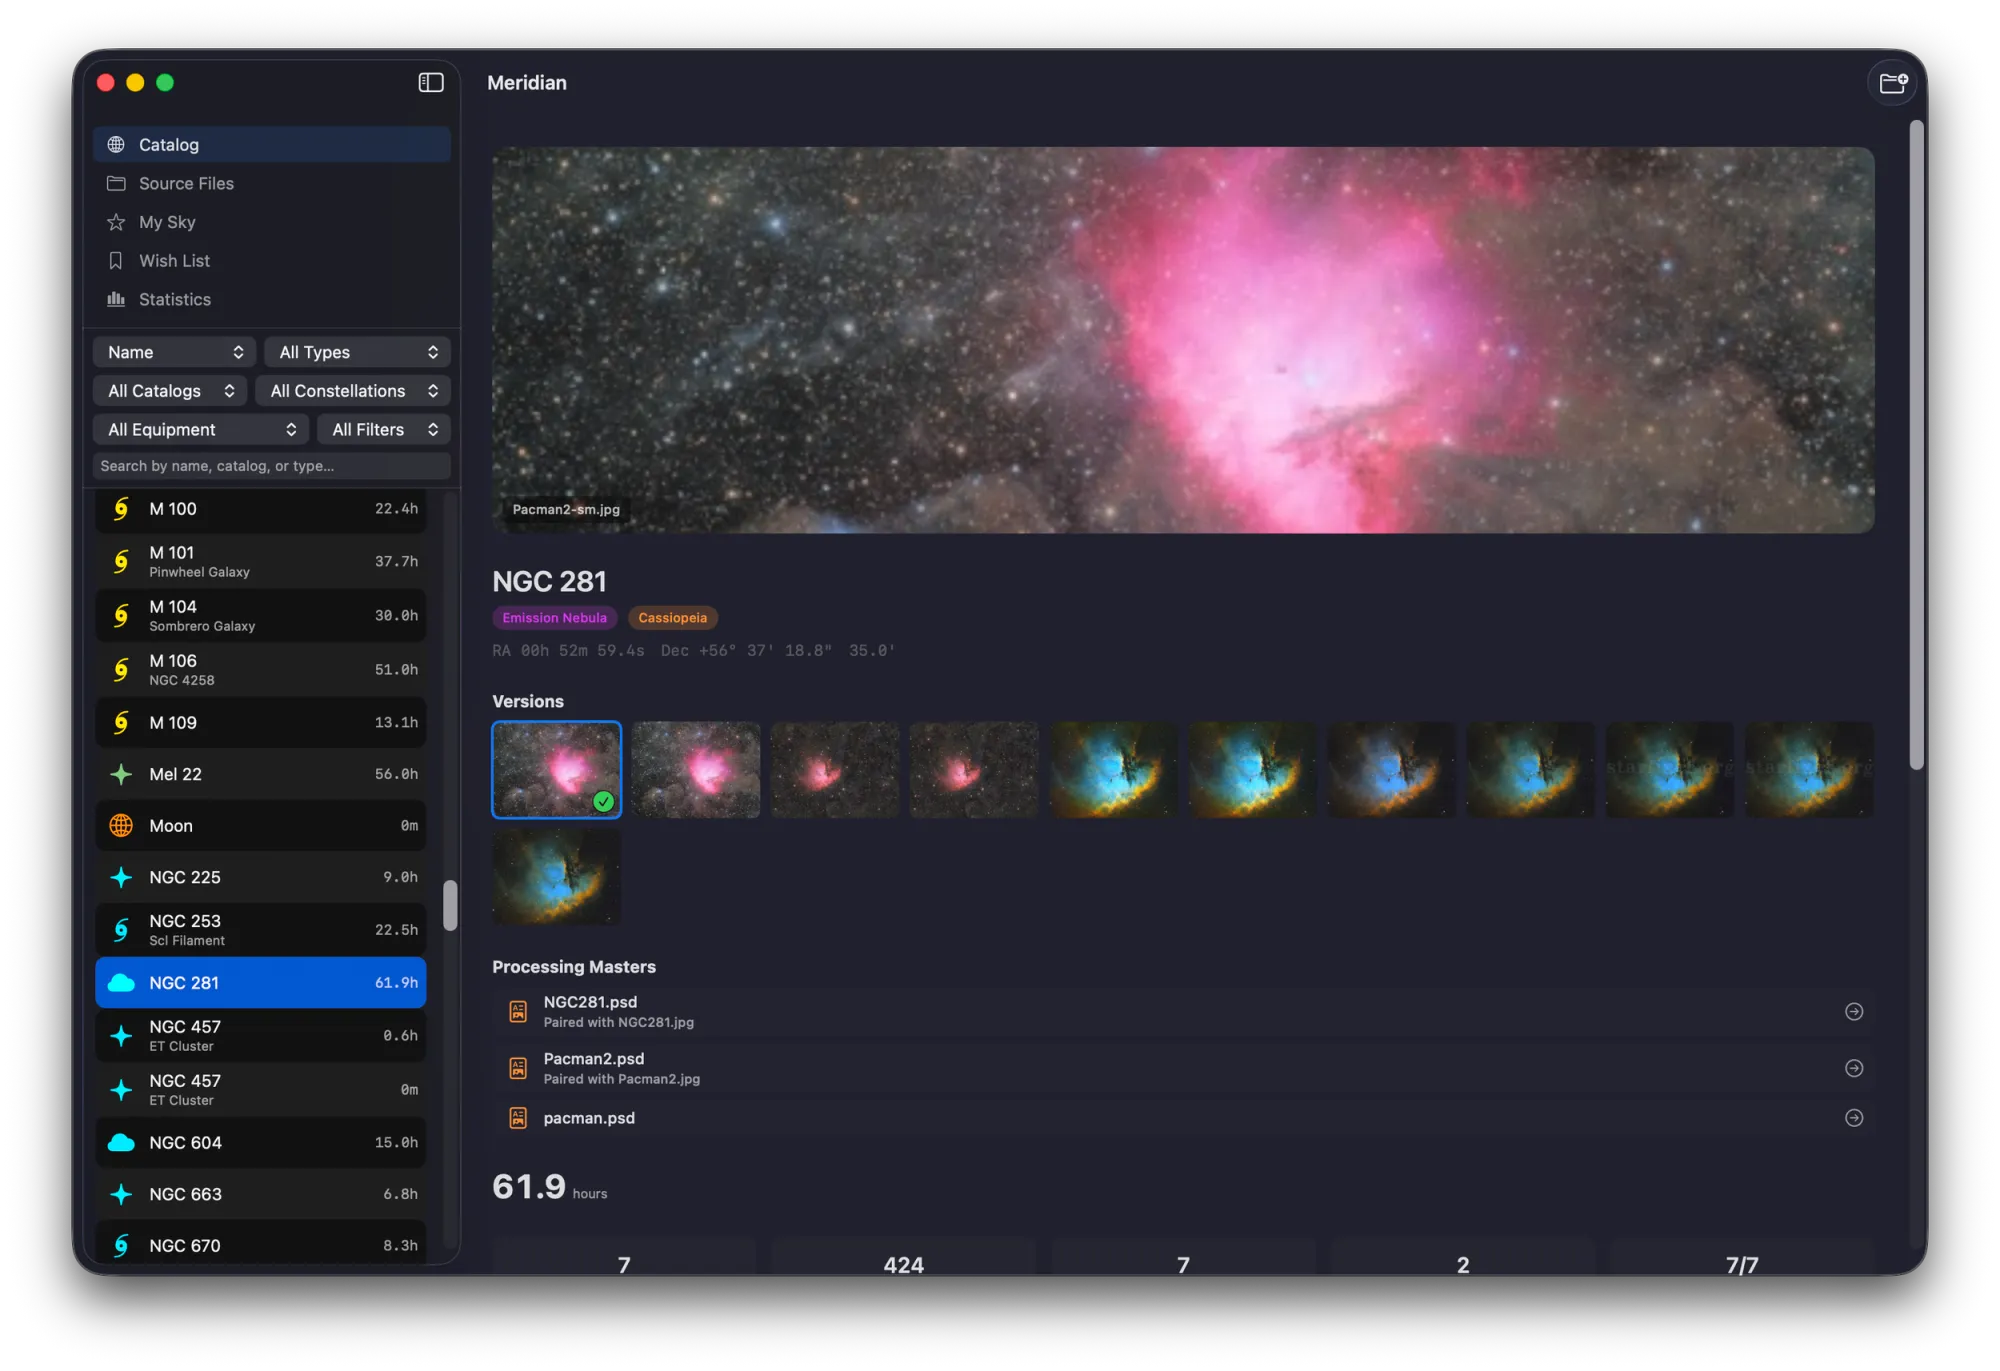Click the add-folder icon in the top-right corner
This screenshot has width=2000, height=1371.
pos(1893,82)
